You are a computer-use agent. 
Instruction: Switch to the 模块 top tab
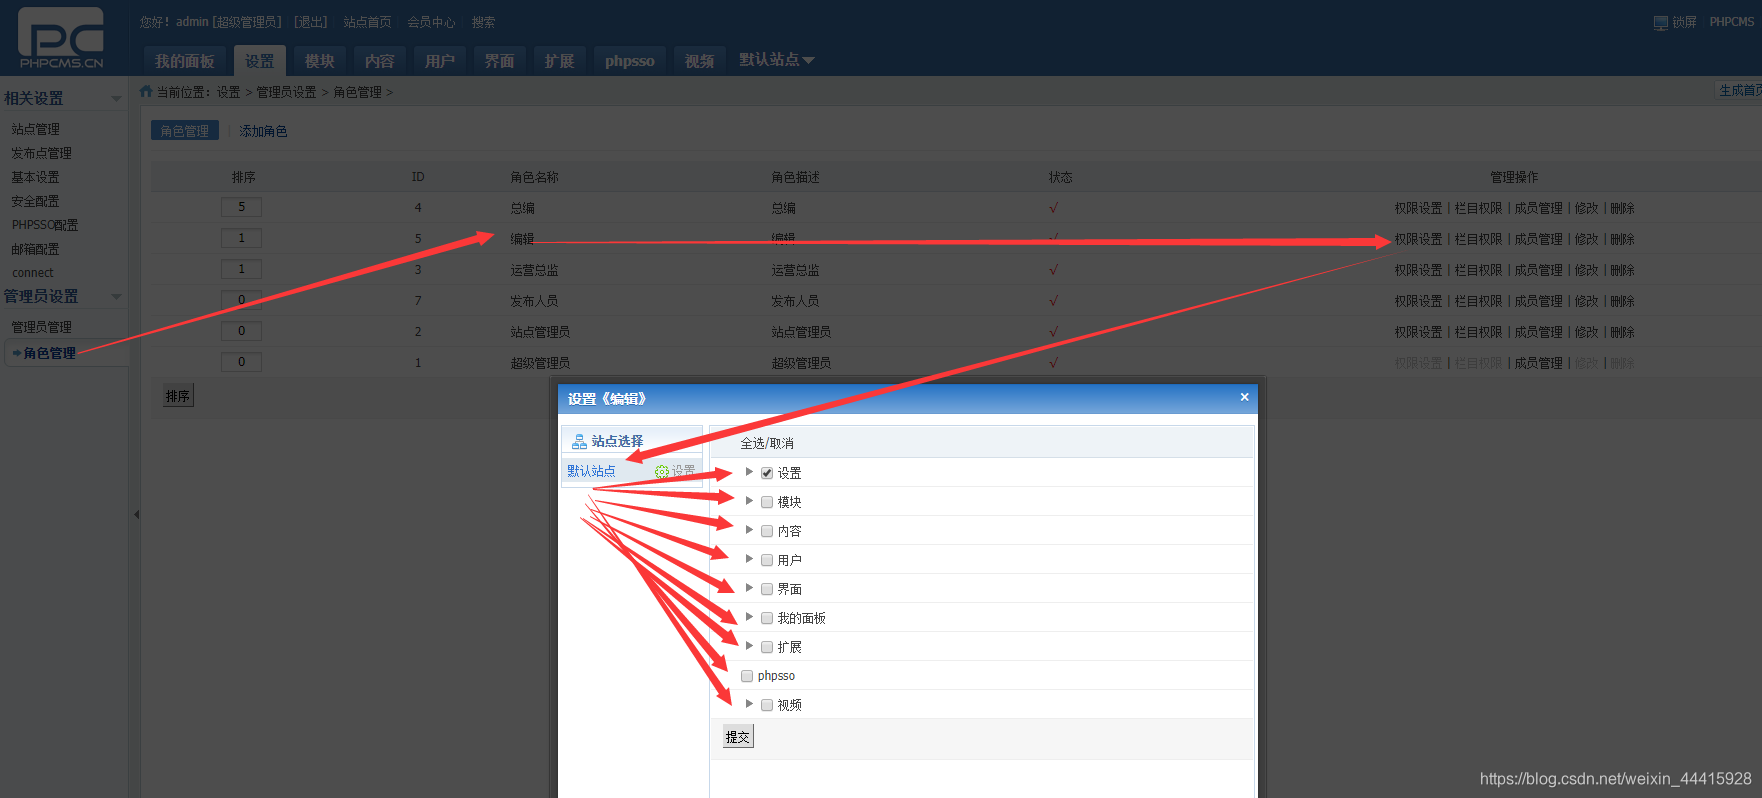(x=320, y=61)
